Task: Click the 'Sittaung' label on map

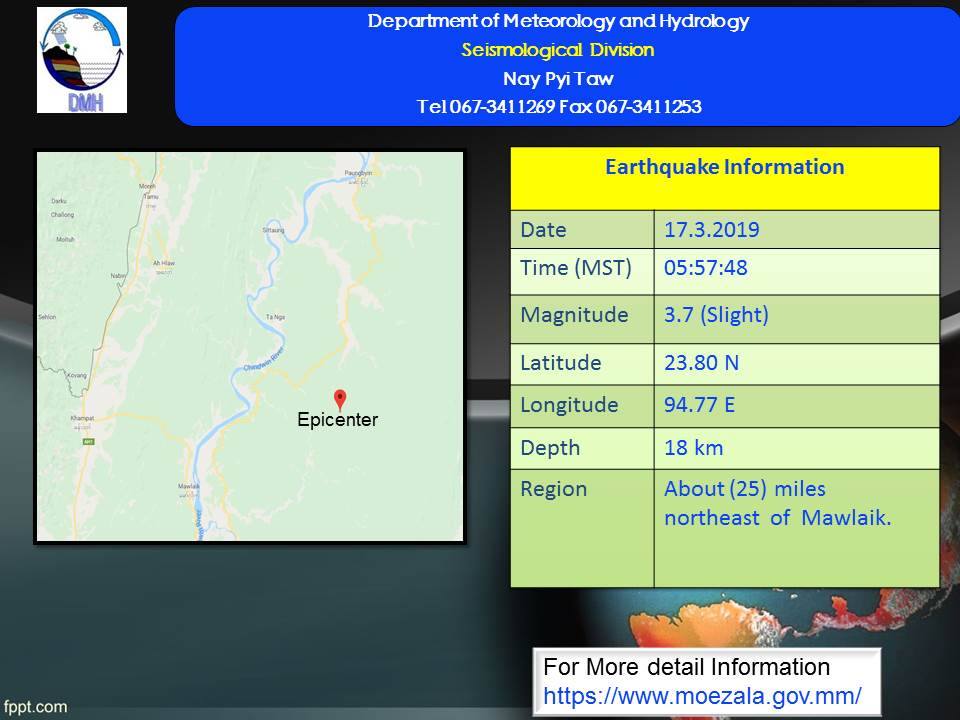Action: tap(273, 230)
